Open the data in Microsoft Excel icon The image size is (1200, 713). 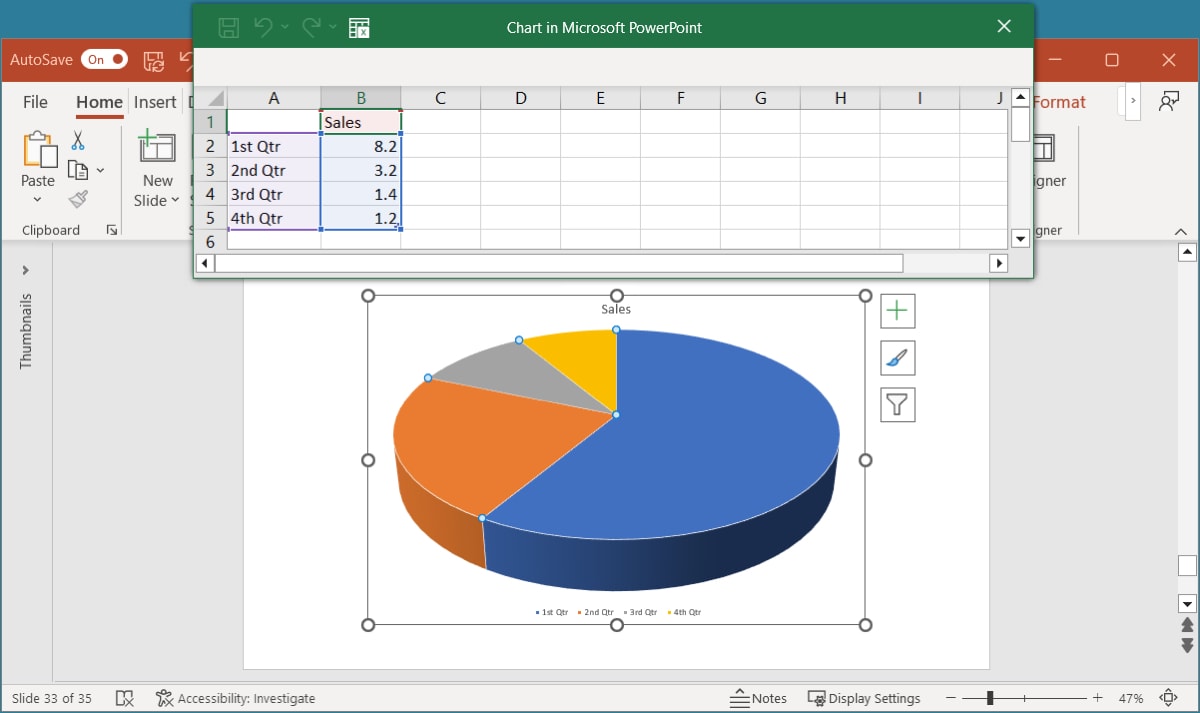click(359, 27)
